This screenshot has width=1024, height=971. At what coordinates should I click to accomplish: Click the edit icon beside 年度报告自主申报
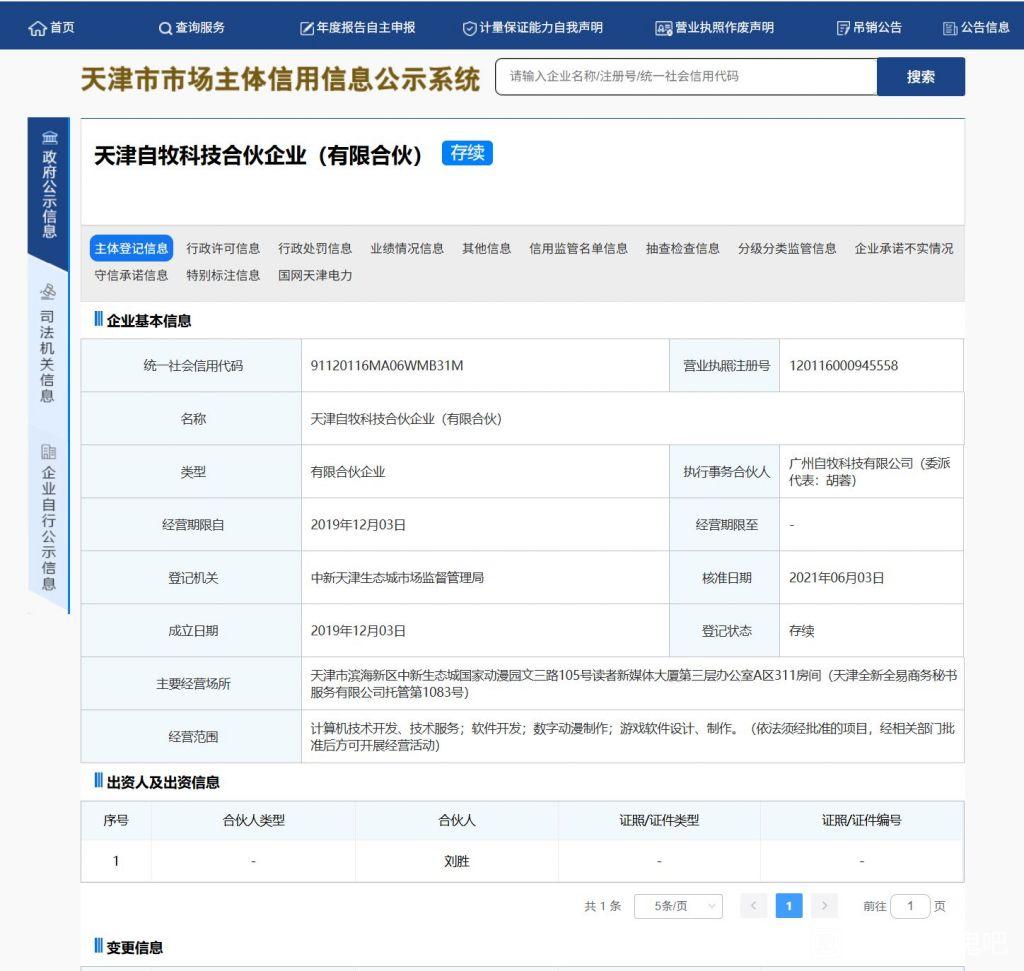307,28
